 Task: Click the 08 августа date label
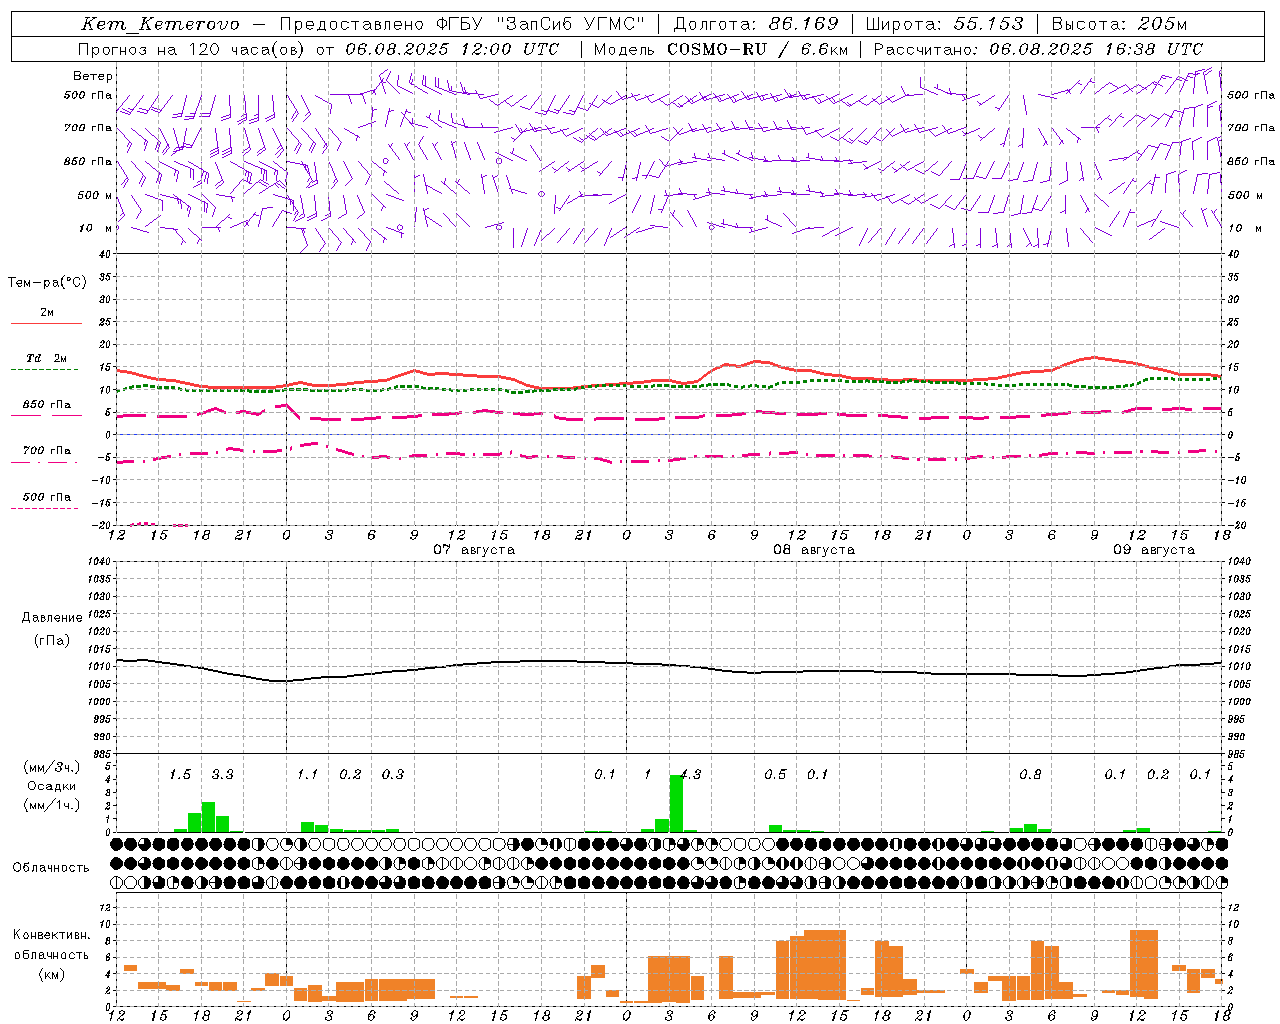[x=814, y=550]
